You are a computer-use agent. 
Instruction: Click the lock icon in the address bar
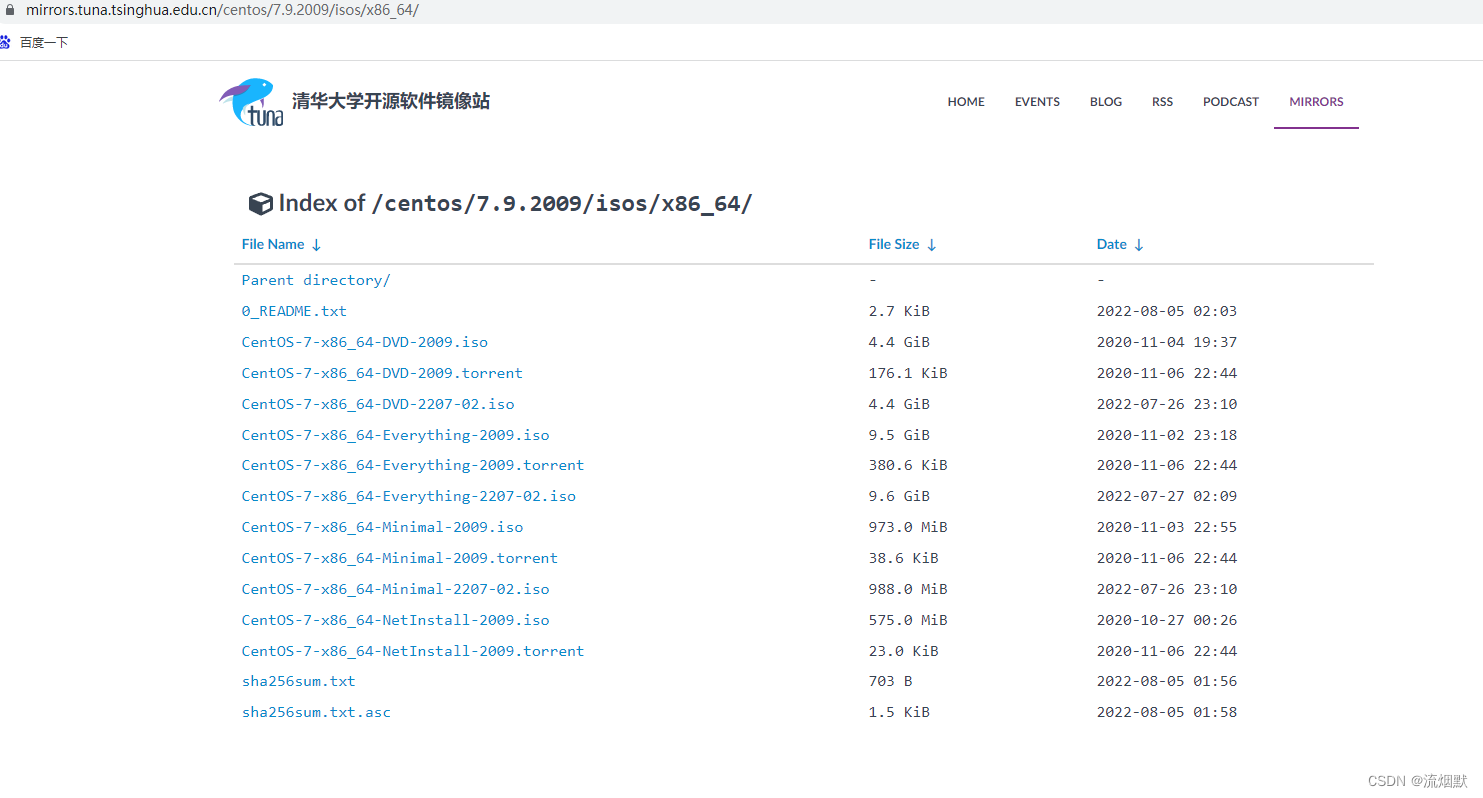pyautogui.click(x=11, y=10)
